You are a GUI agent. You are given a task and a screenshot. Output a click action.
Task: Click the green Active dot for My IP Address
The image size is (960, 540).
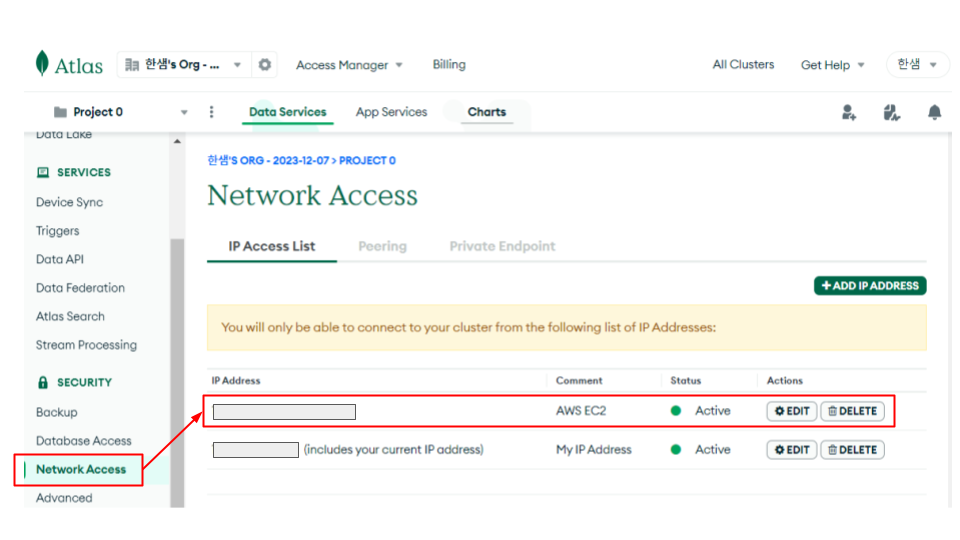676,450
